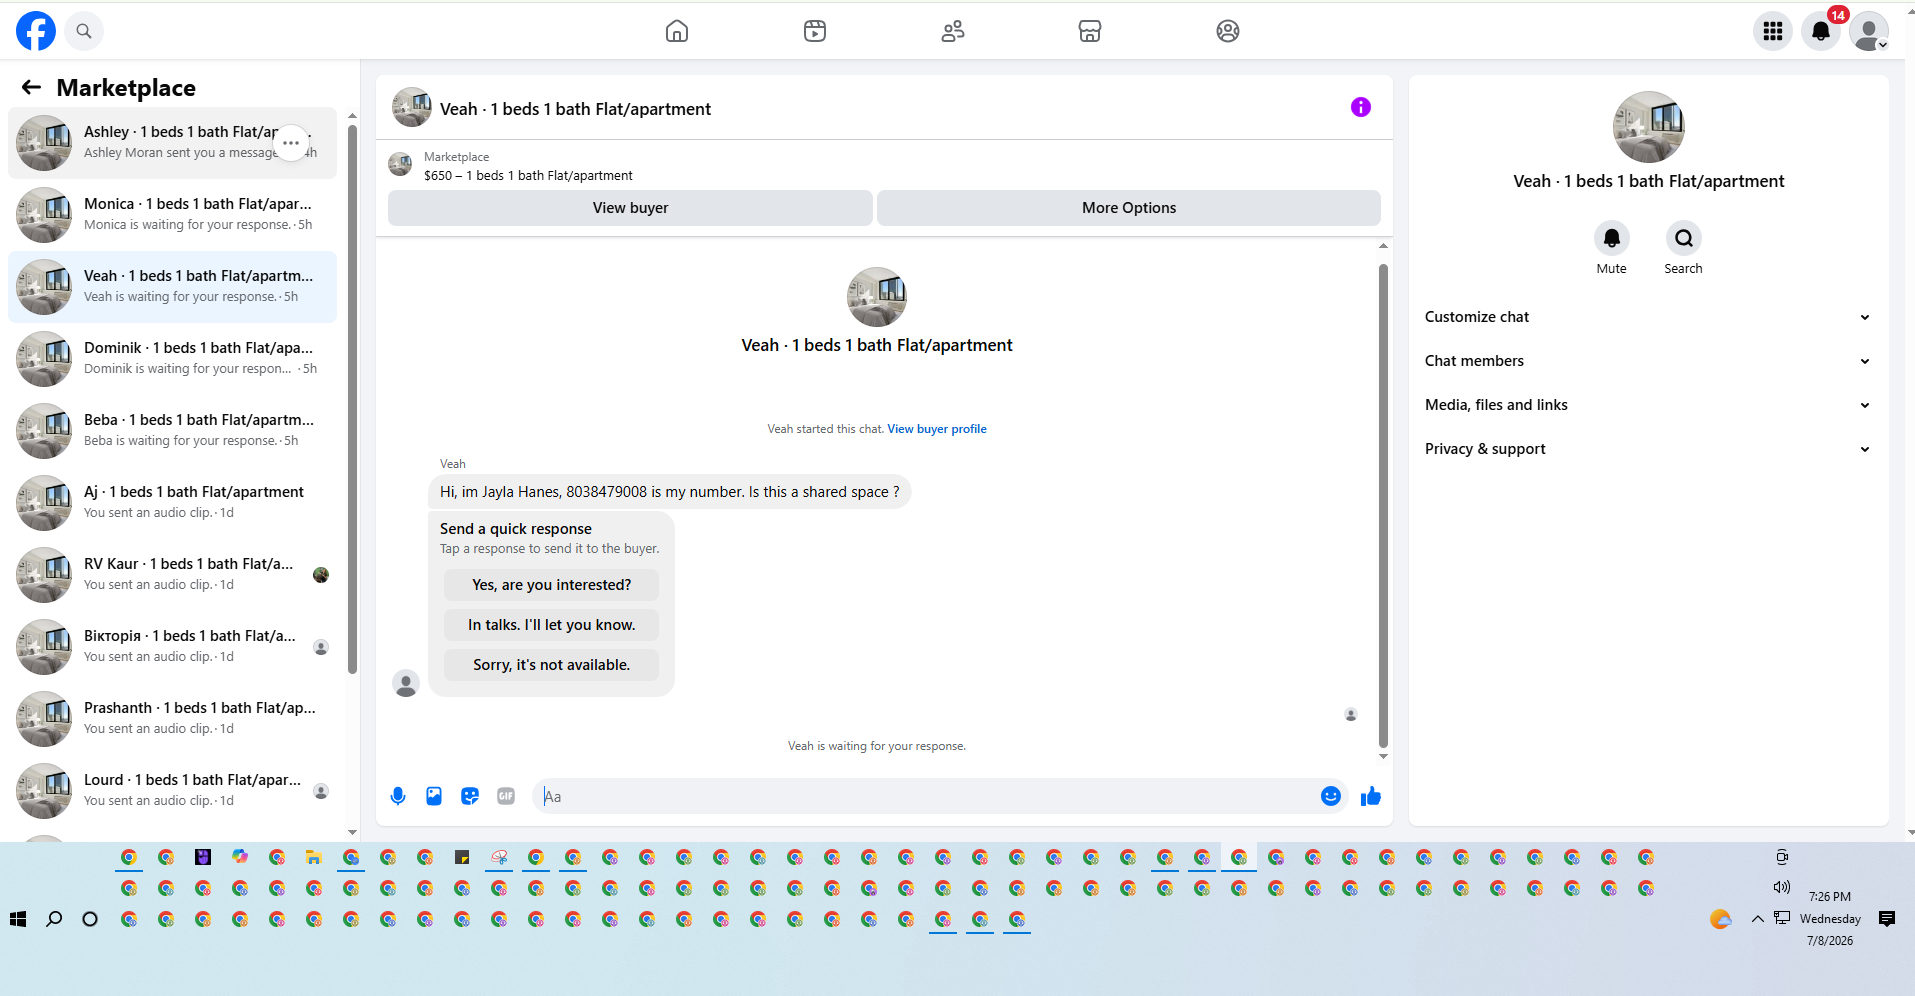The height and width of the screenshot is (996, 1915).
Task: Click the '$650 – 1 beds 1 bath Flat/apartment' listing text
Action: [528, 176]
